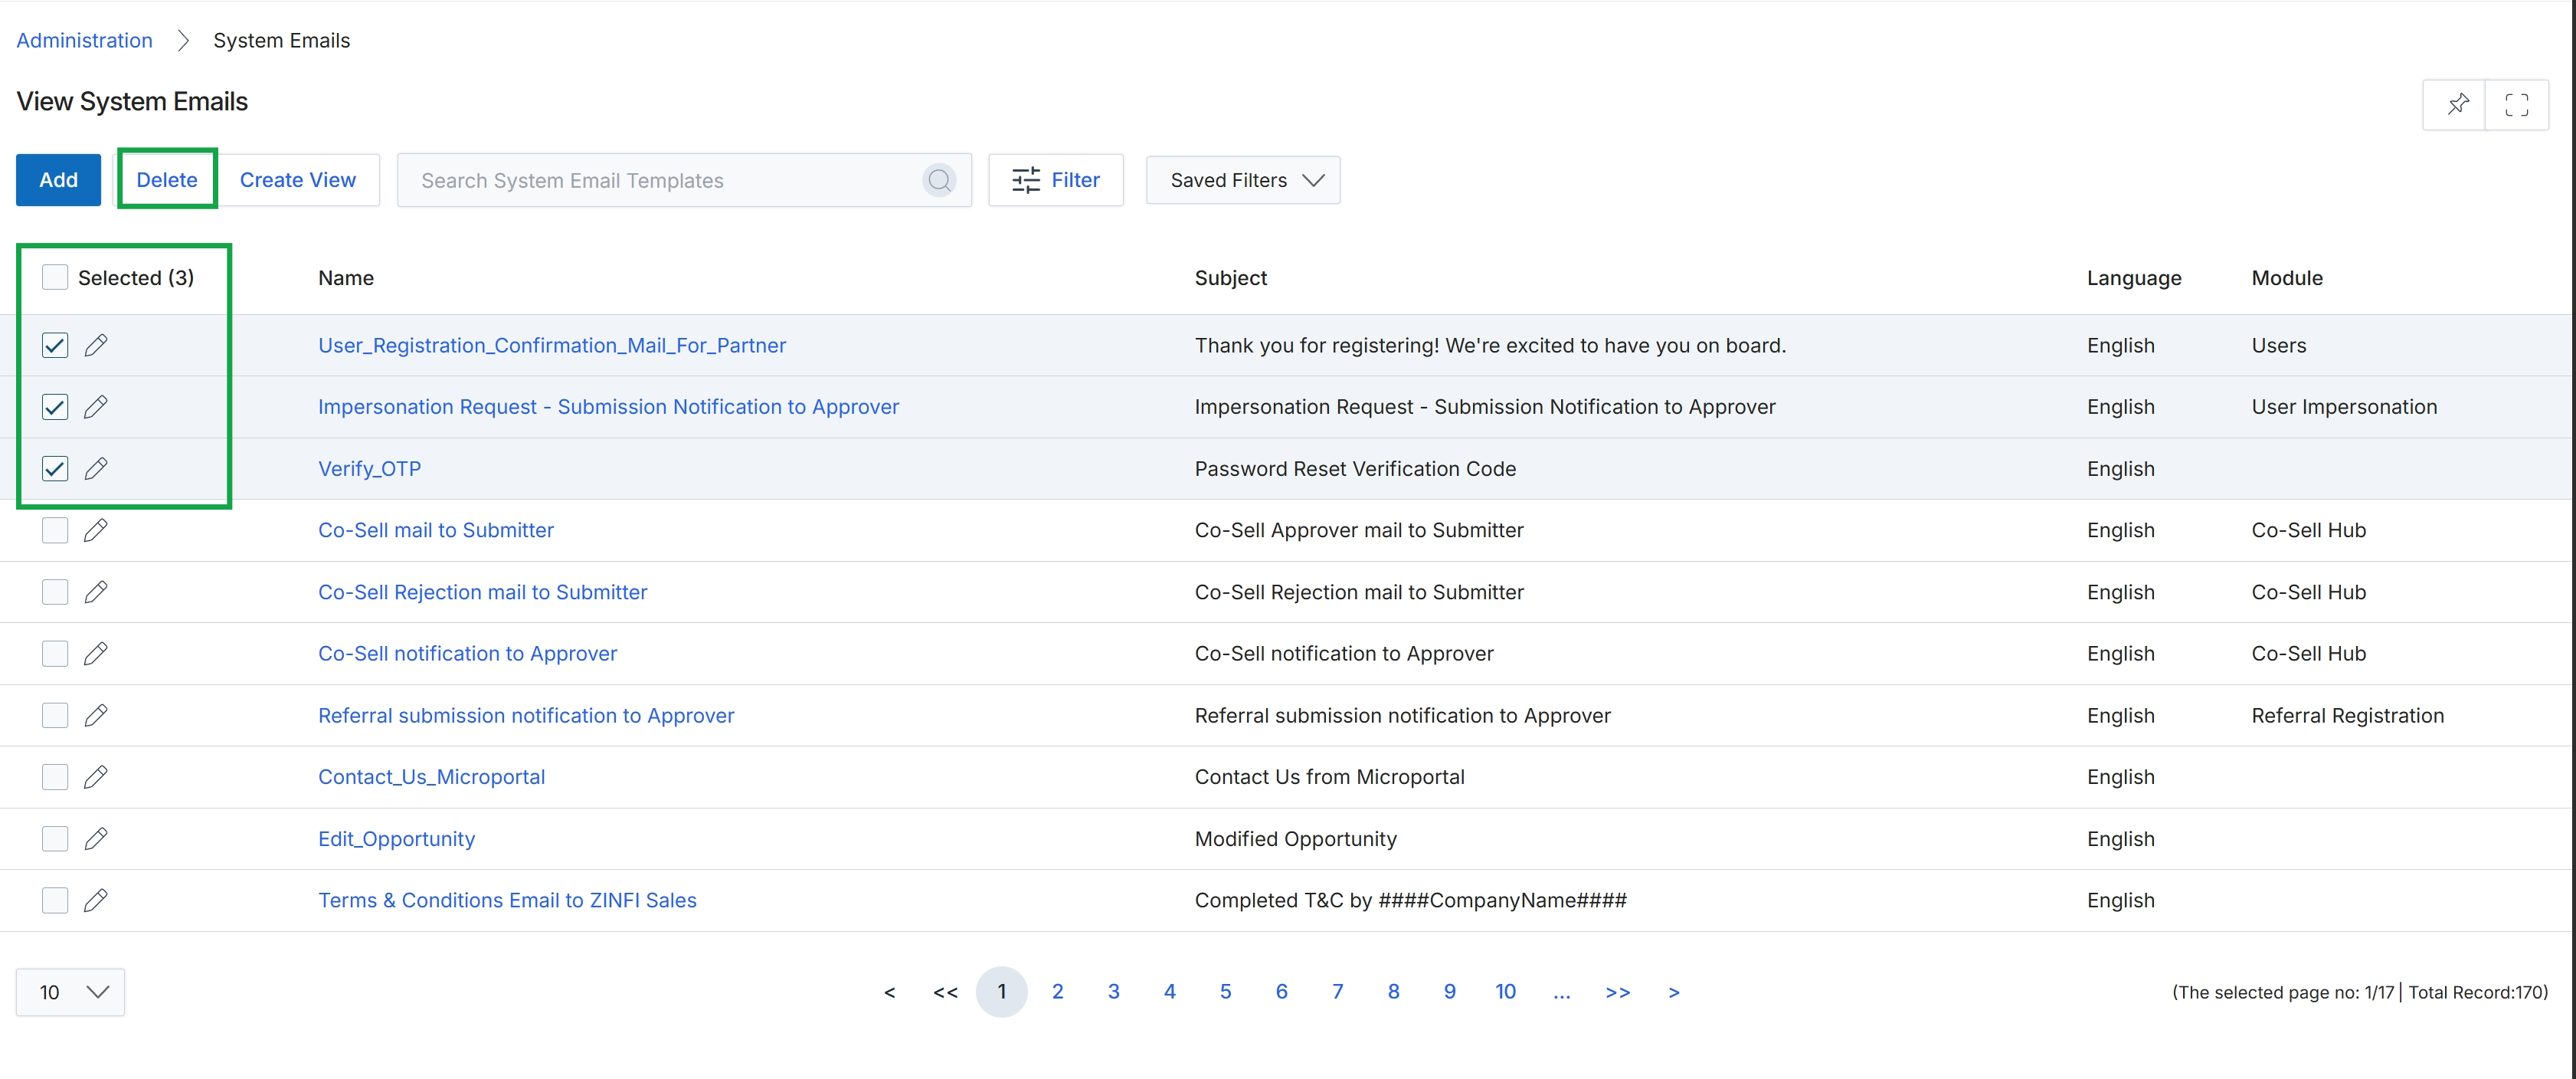Screen dimensions: 2576x1079
Task: Go to page 6
Action: pyautogui.click(x=1281, y=991)
